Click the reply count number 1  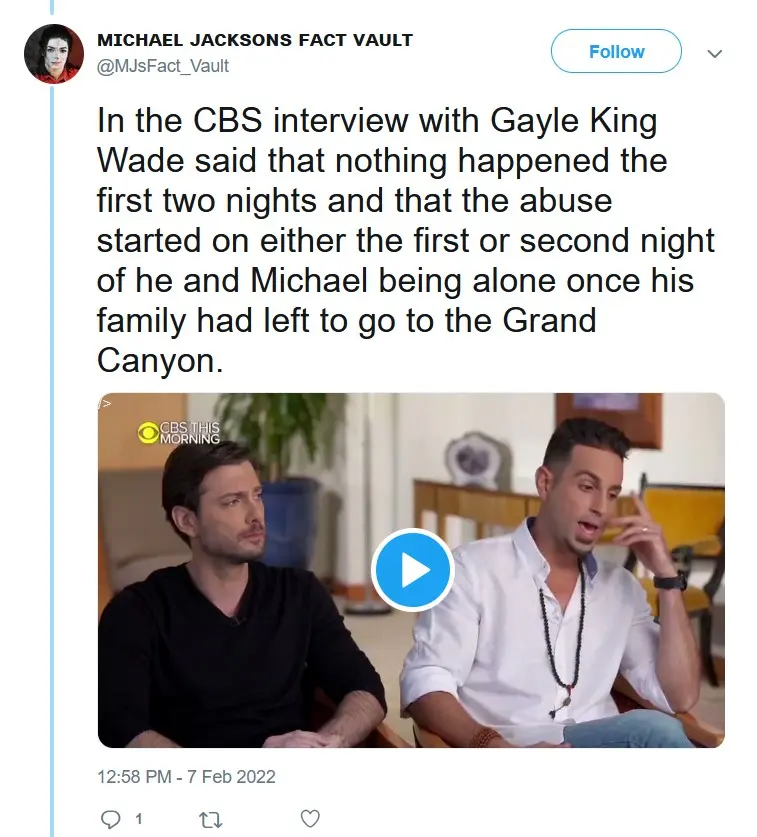point(138,819)
